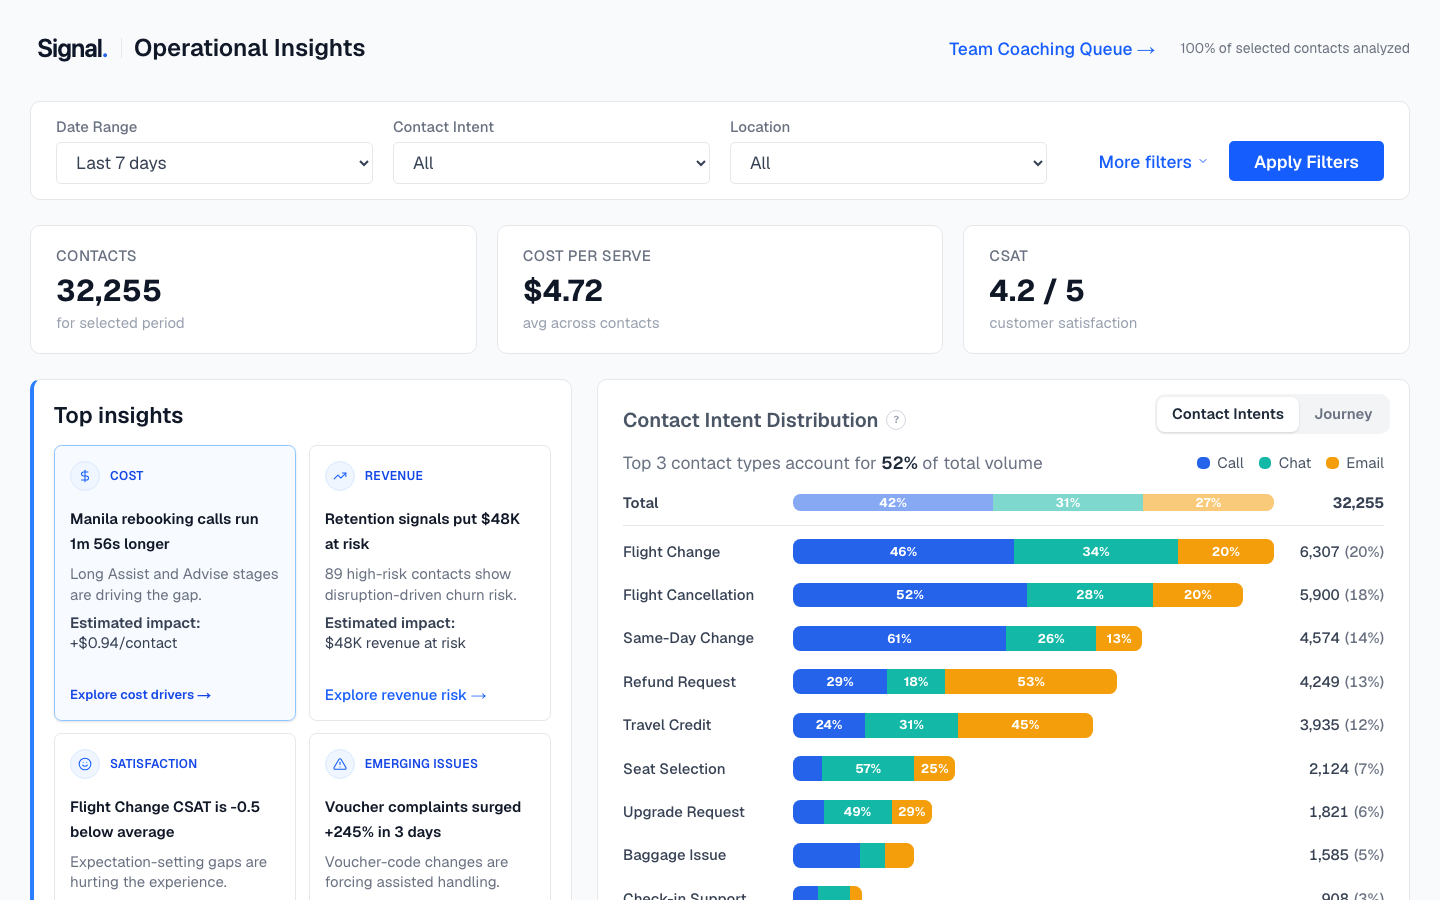This screenshot has width=1440, height=900.
Task: Click the 100% of selected contacts analyzed text
Action: coord(1294,48)
